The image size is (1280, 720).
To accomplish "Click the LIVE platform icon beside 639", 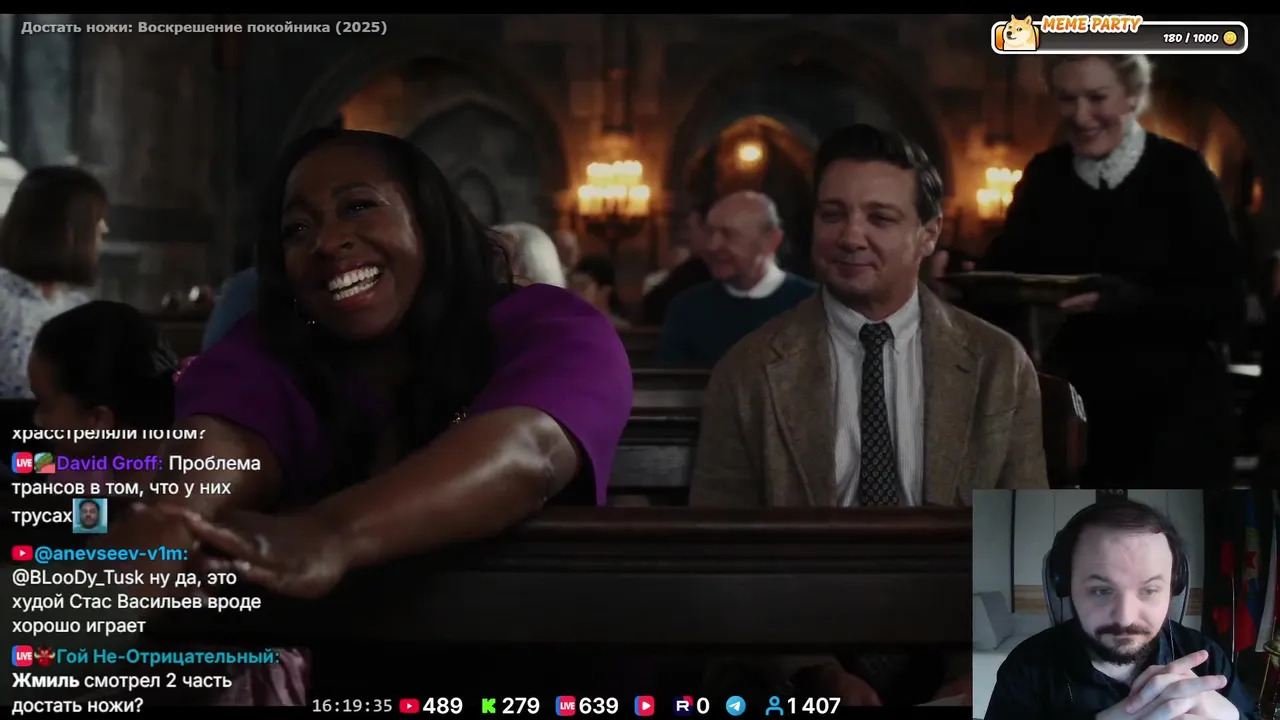I will (x=565, y=706).
